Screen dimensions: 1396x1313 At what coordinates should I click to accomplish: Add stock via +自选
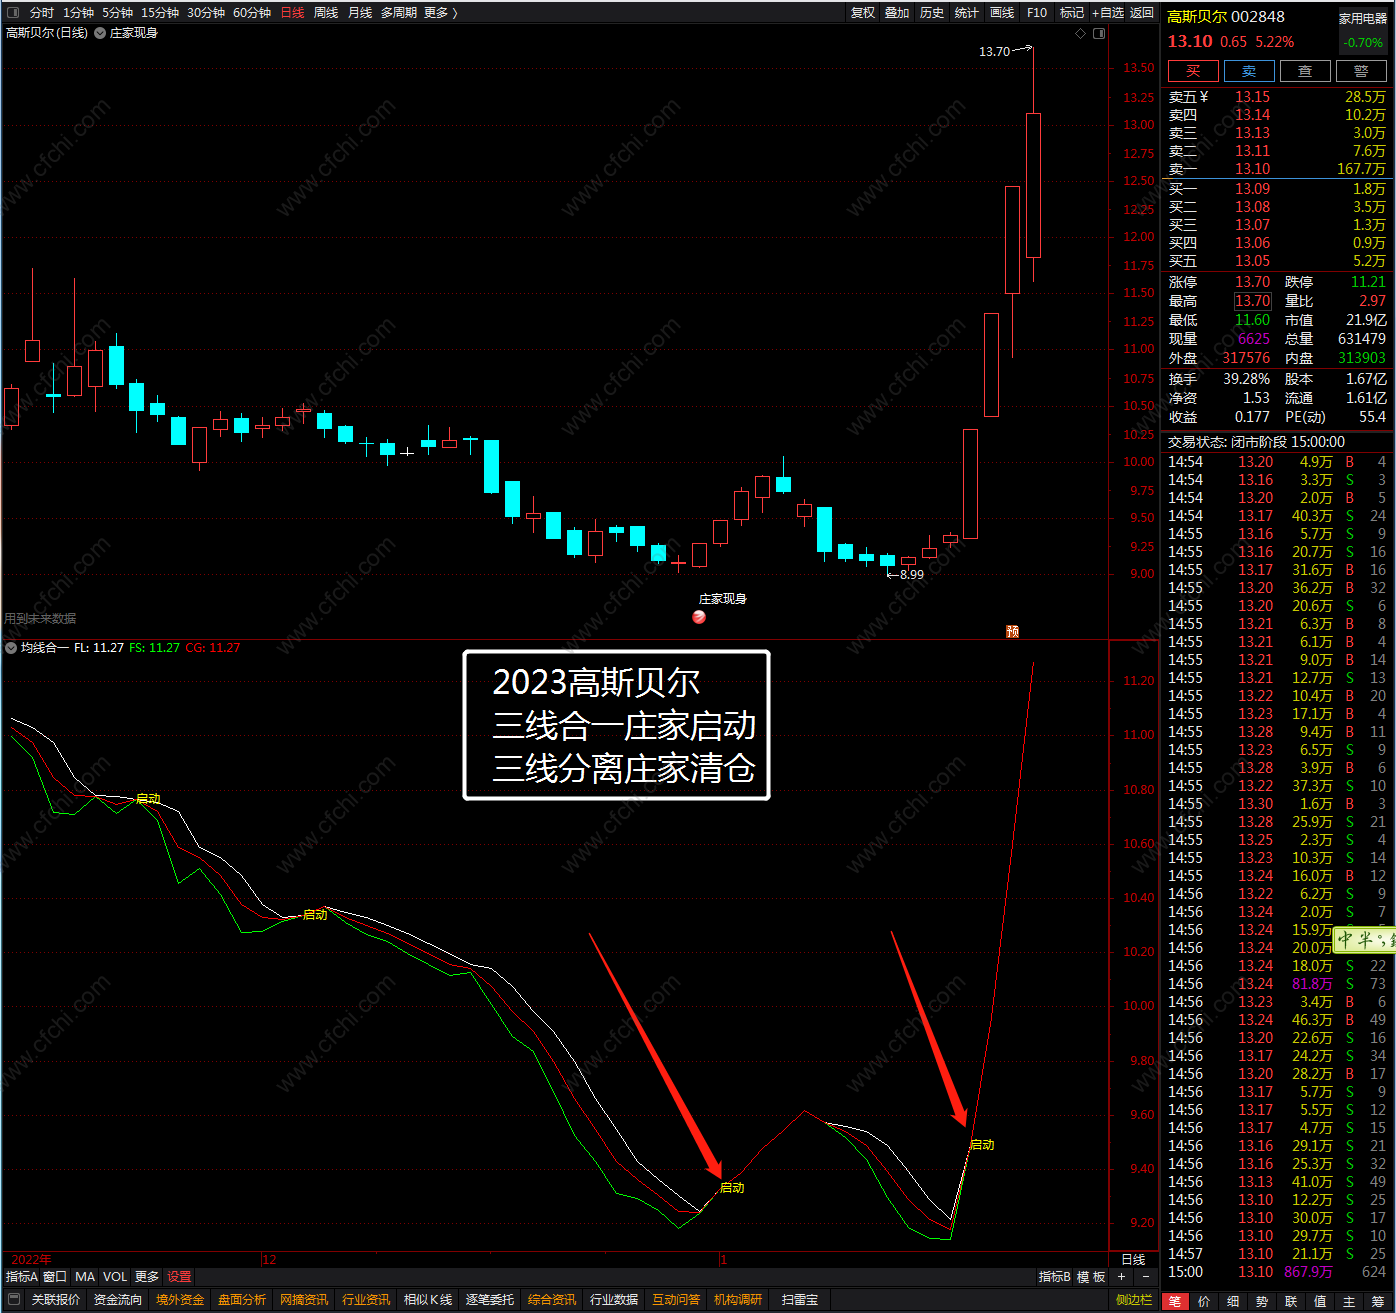(1108, 13)
